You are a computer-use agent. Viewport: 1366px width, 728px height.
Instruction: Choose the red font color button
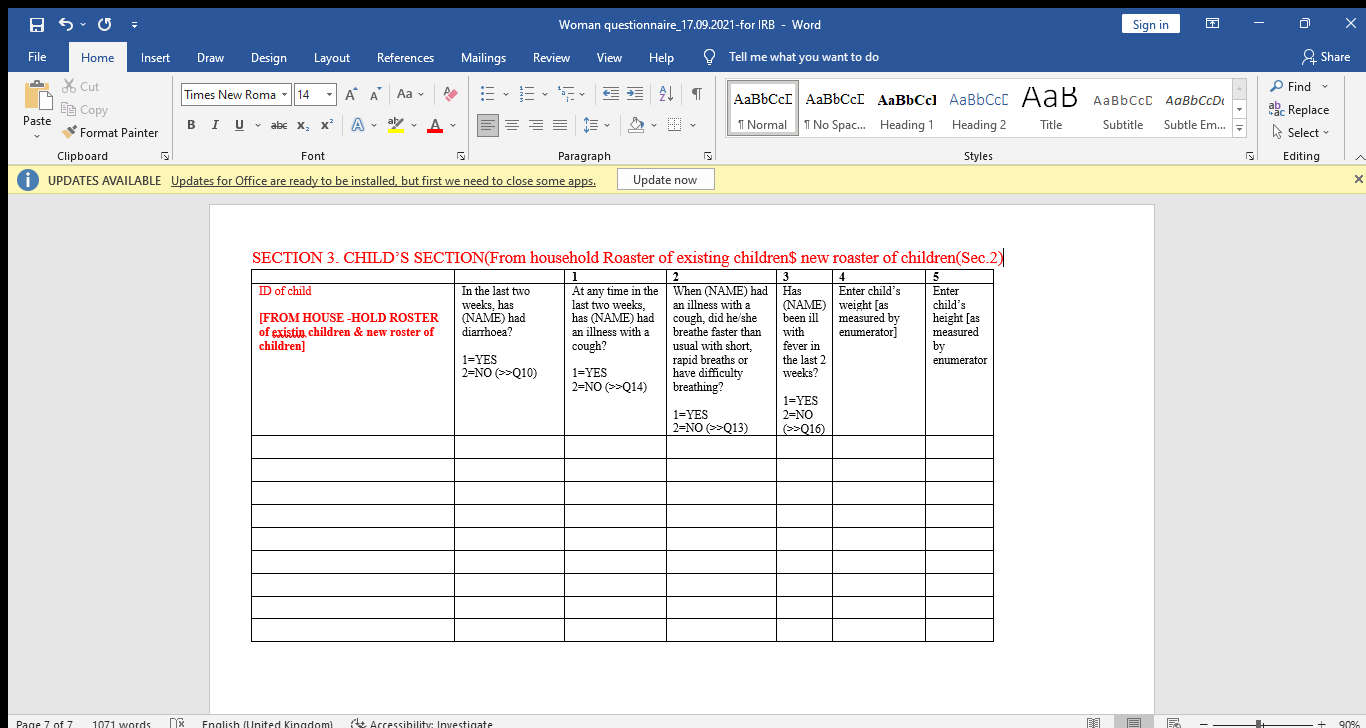coord(435,125)
